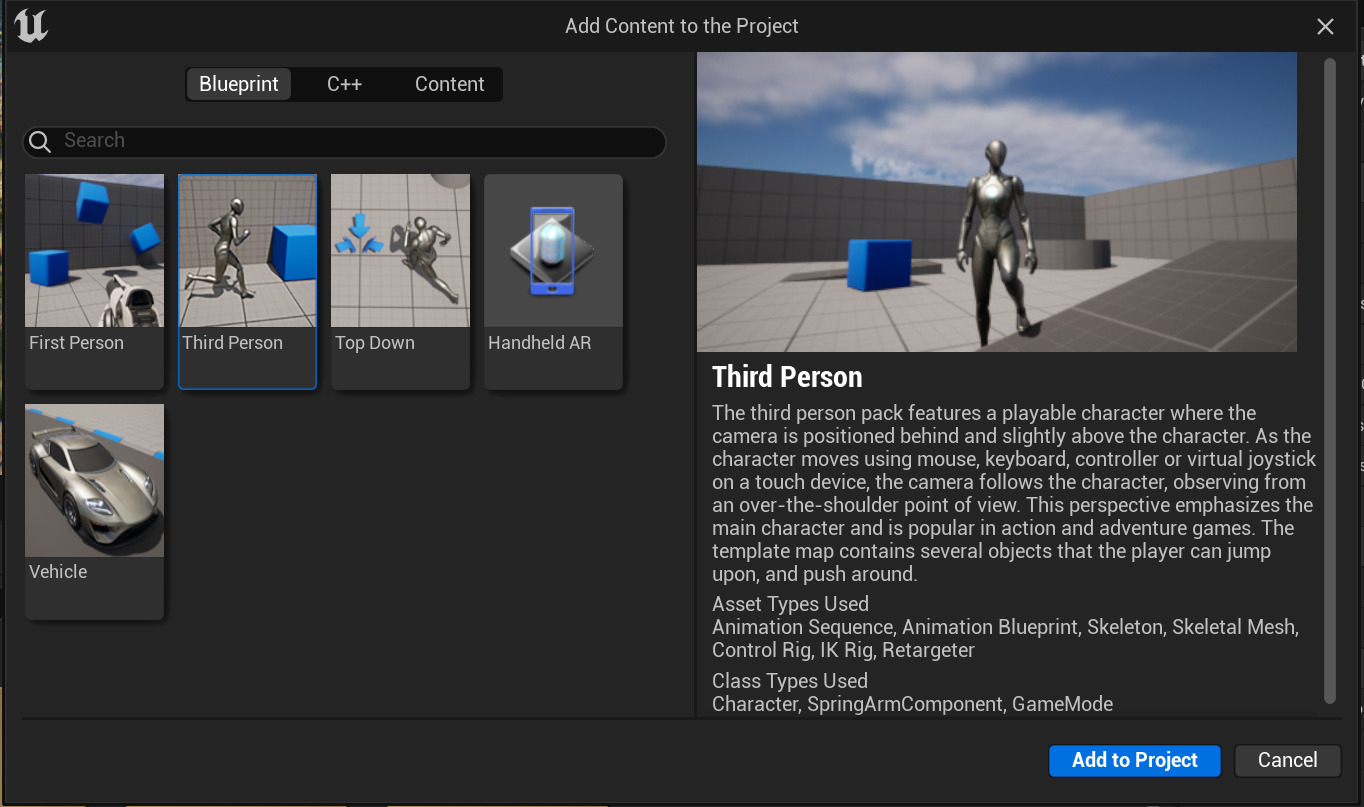Click the Class Types Used heading
Image resolution: width=1364 pixels, height=807 pixels.
coord(790,681)
